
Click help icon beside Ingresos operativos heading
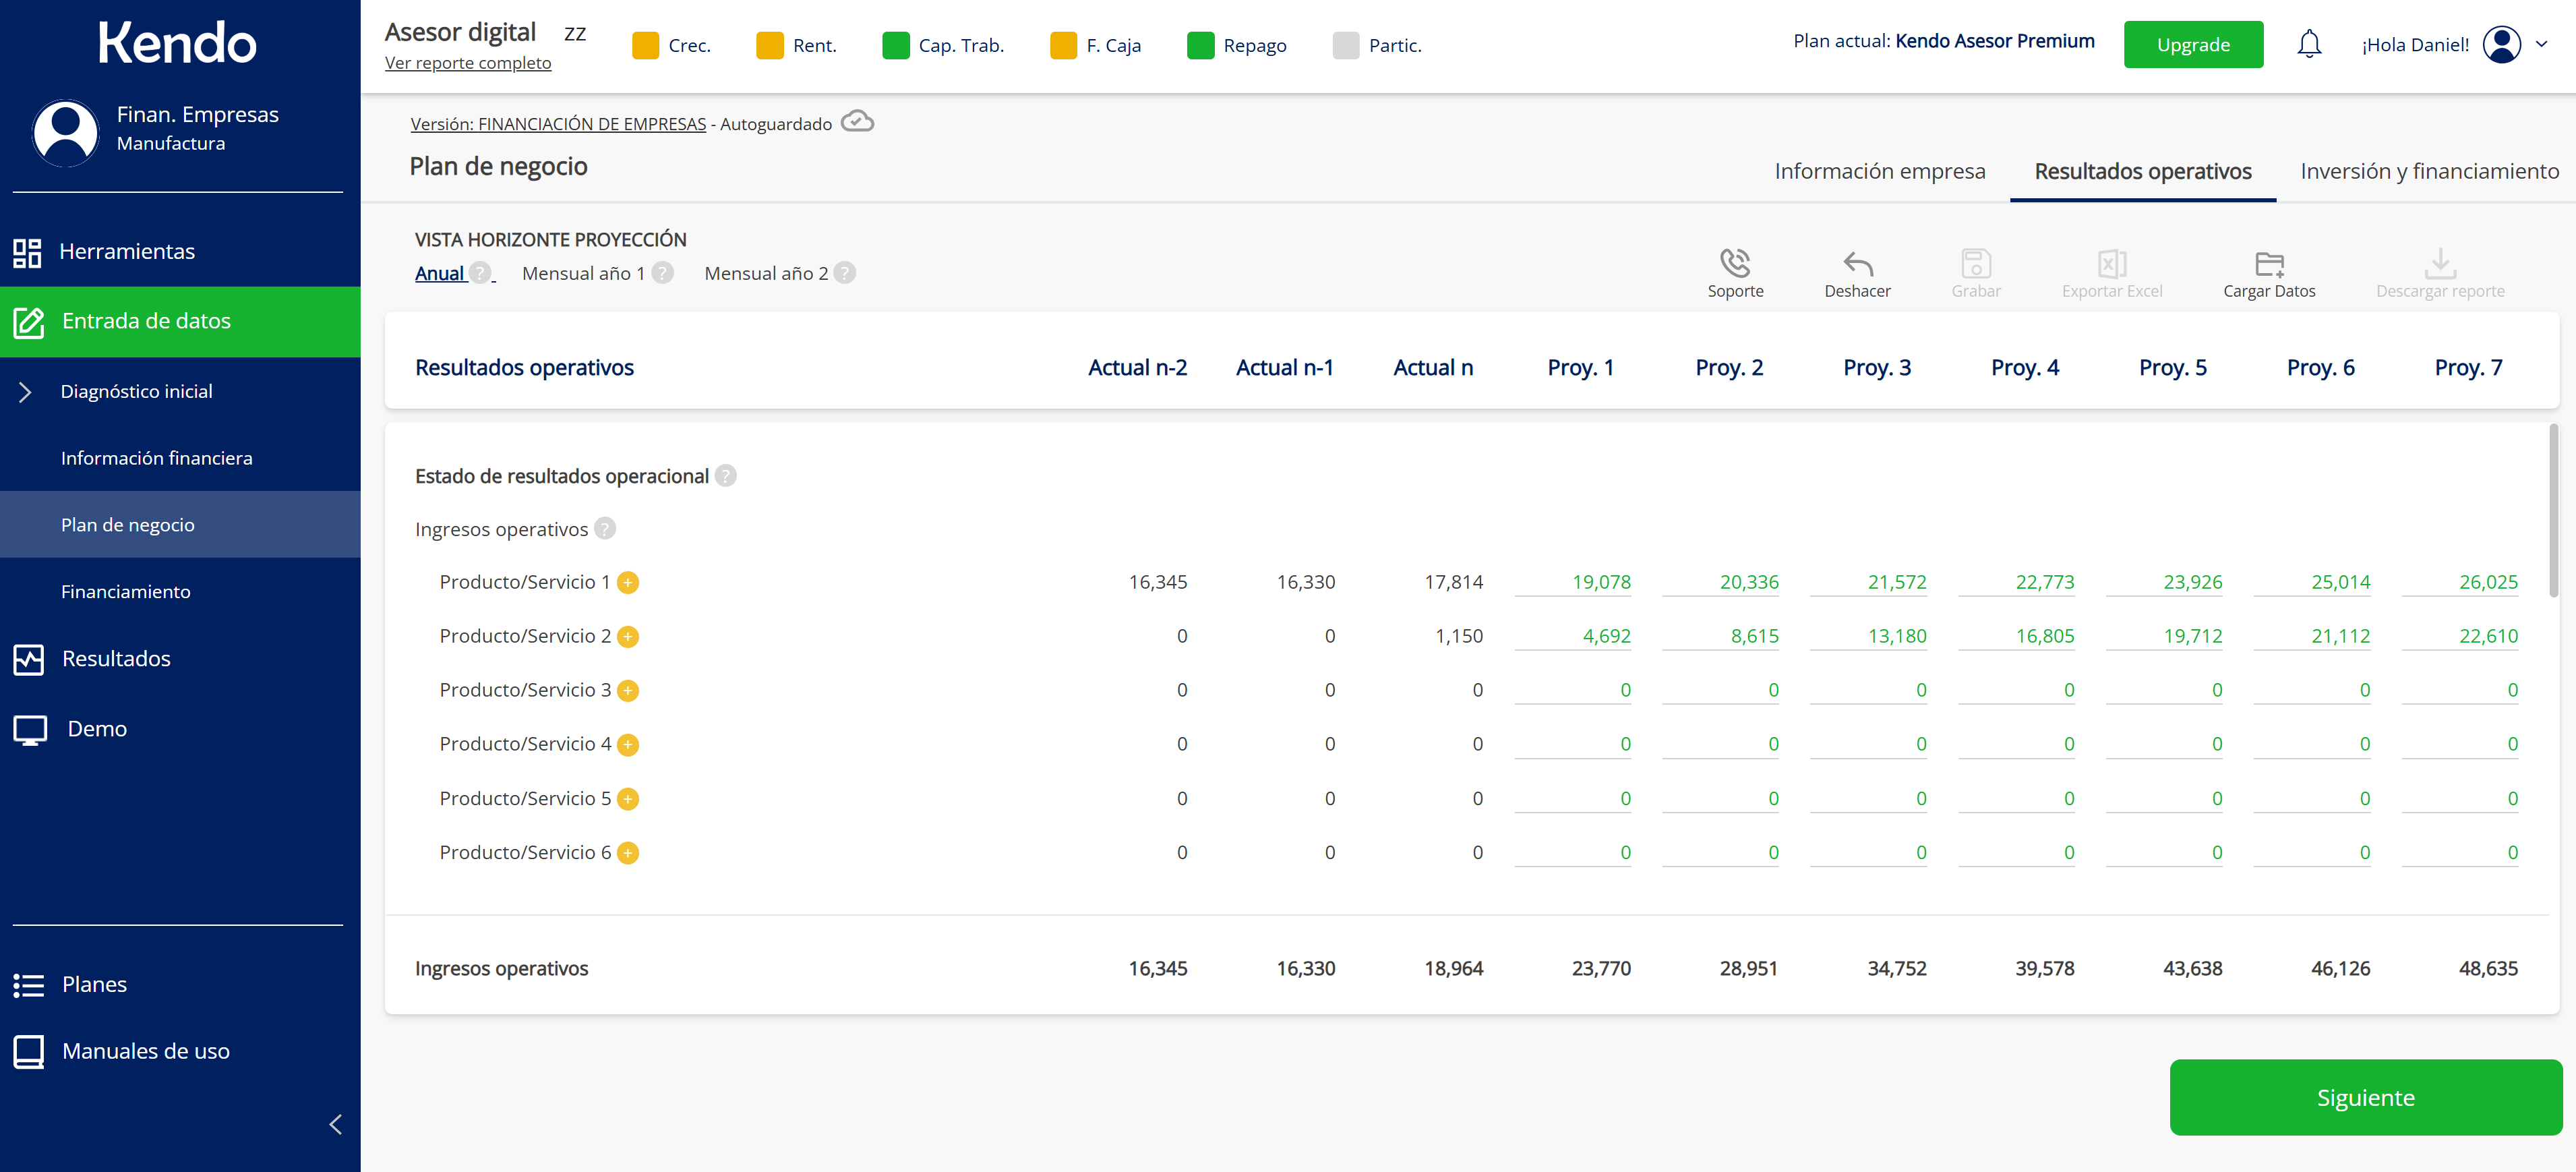(605, 528)
